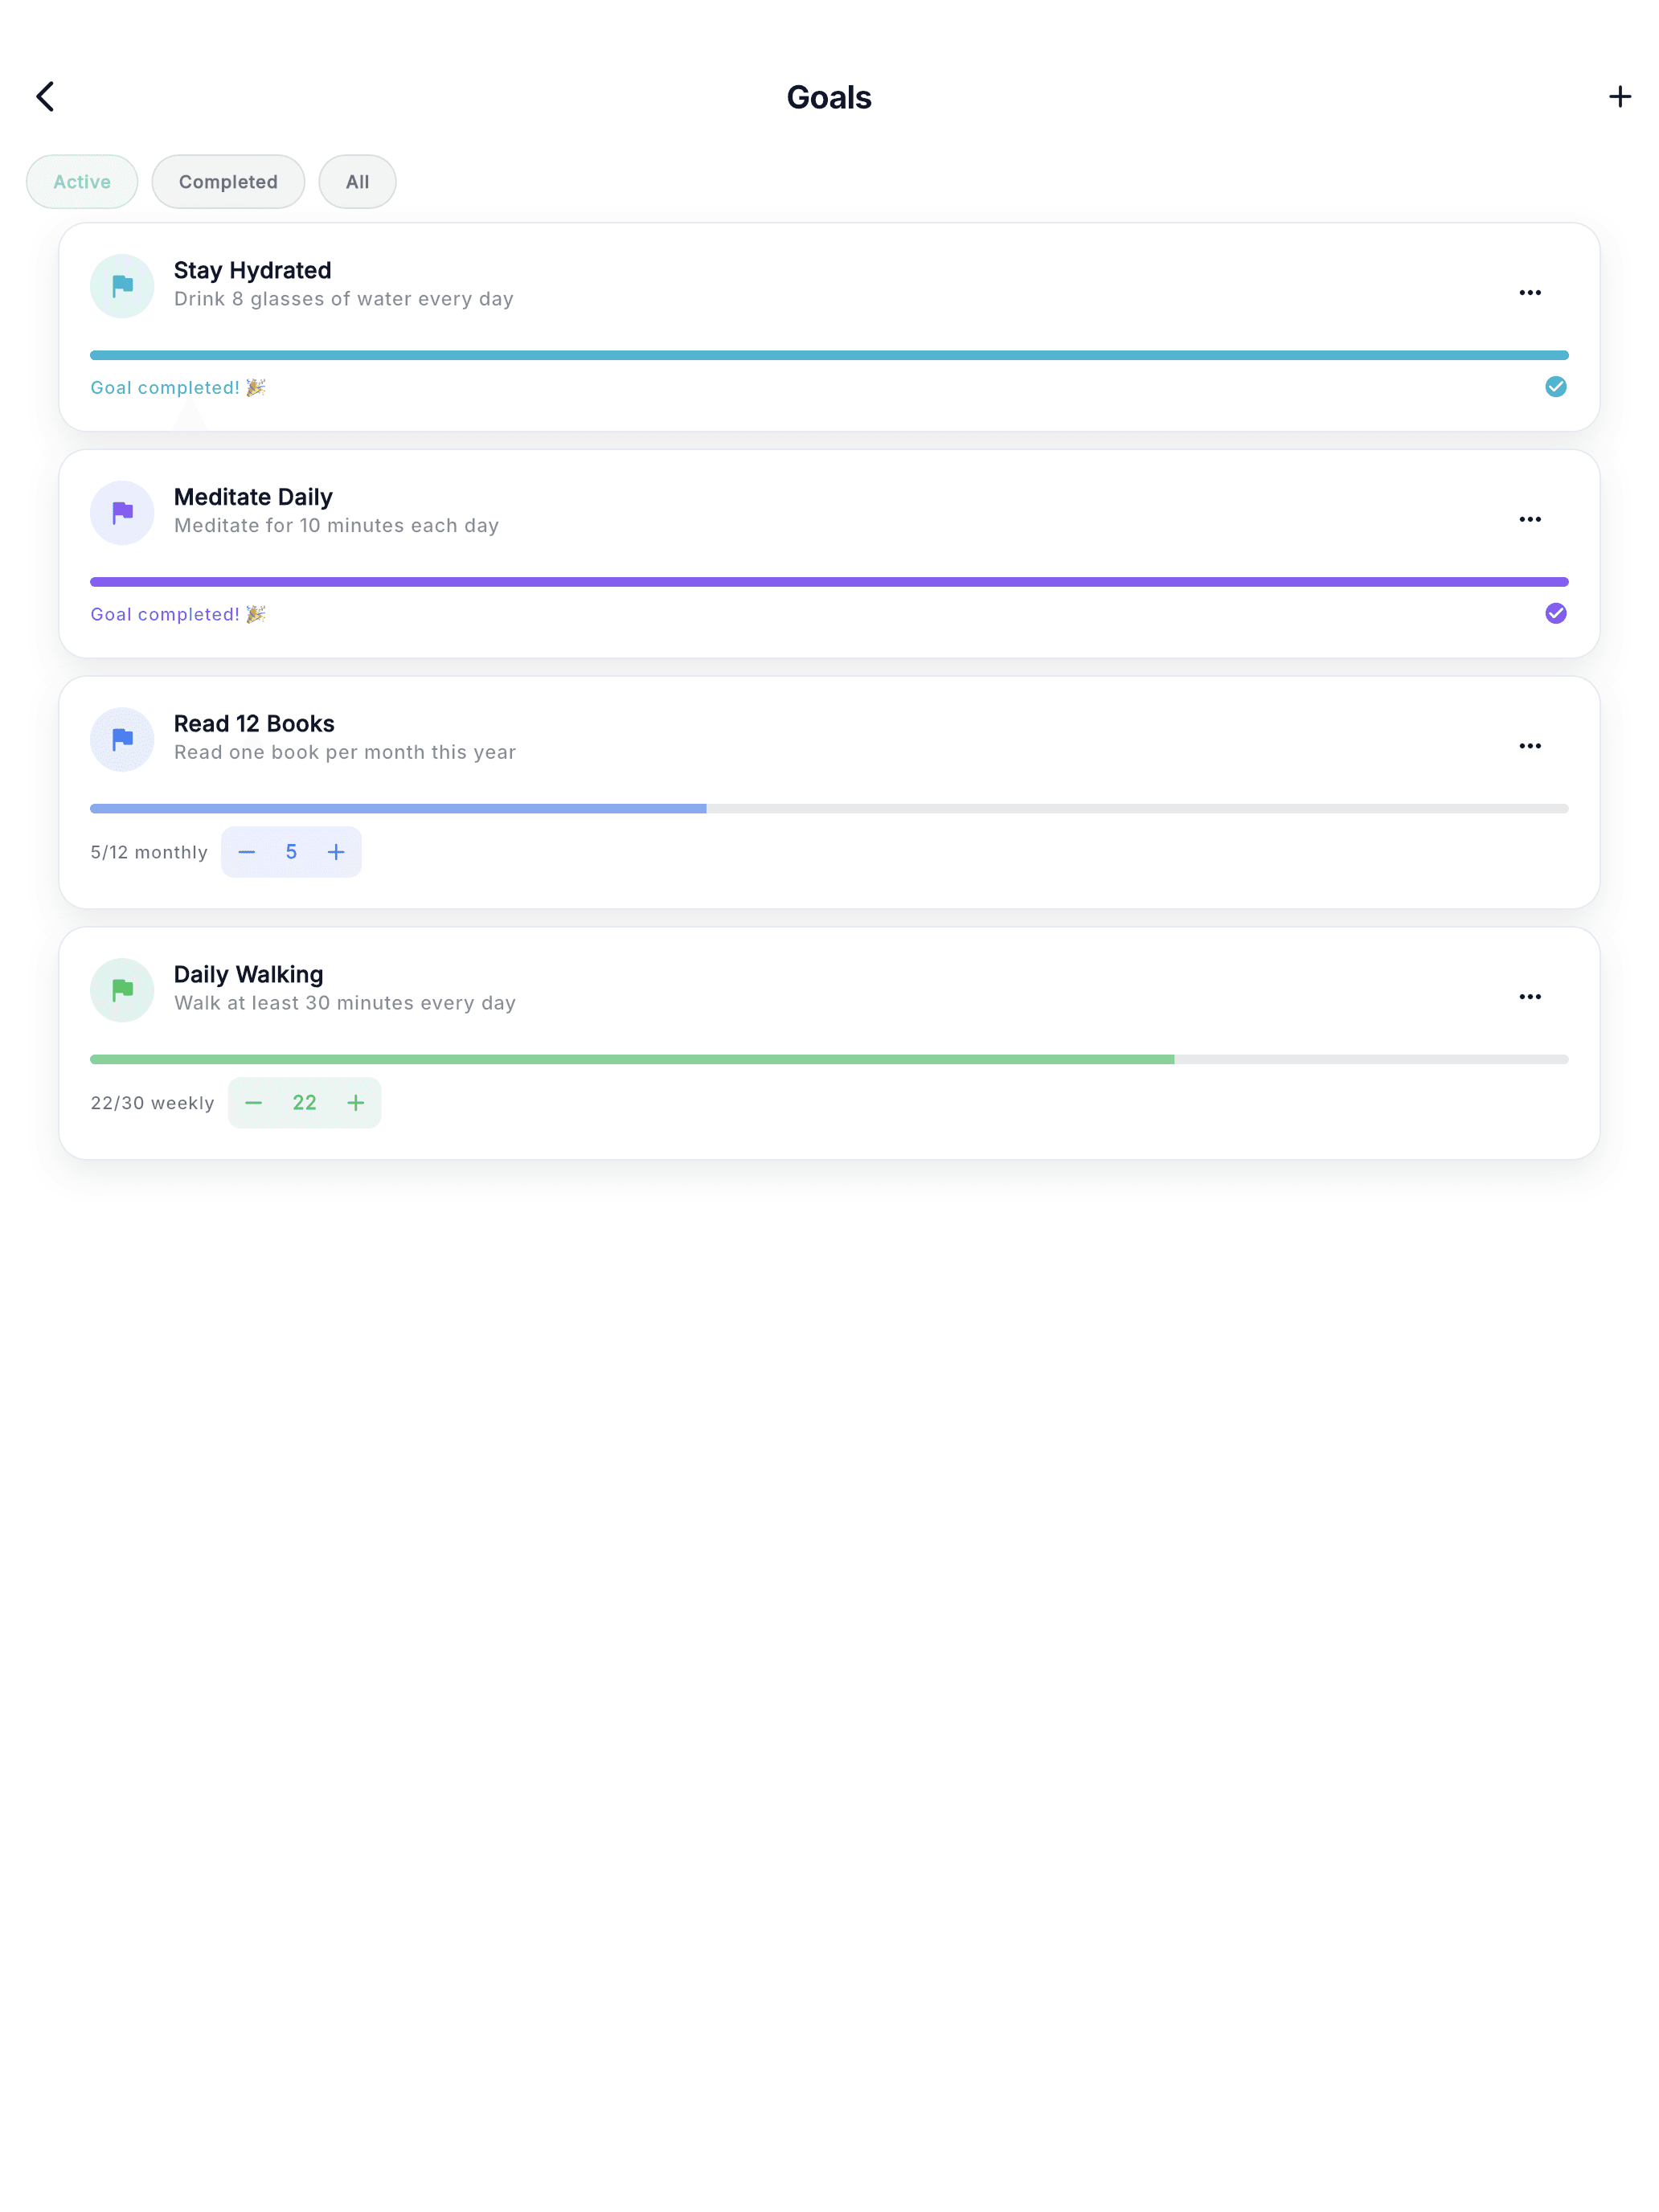Click the Meditate Daily purple flag icon

pos(122,513)
